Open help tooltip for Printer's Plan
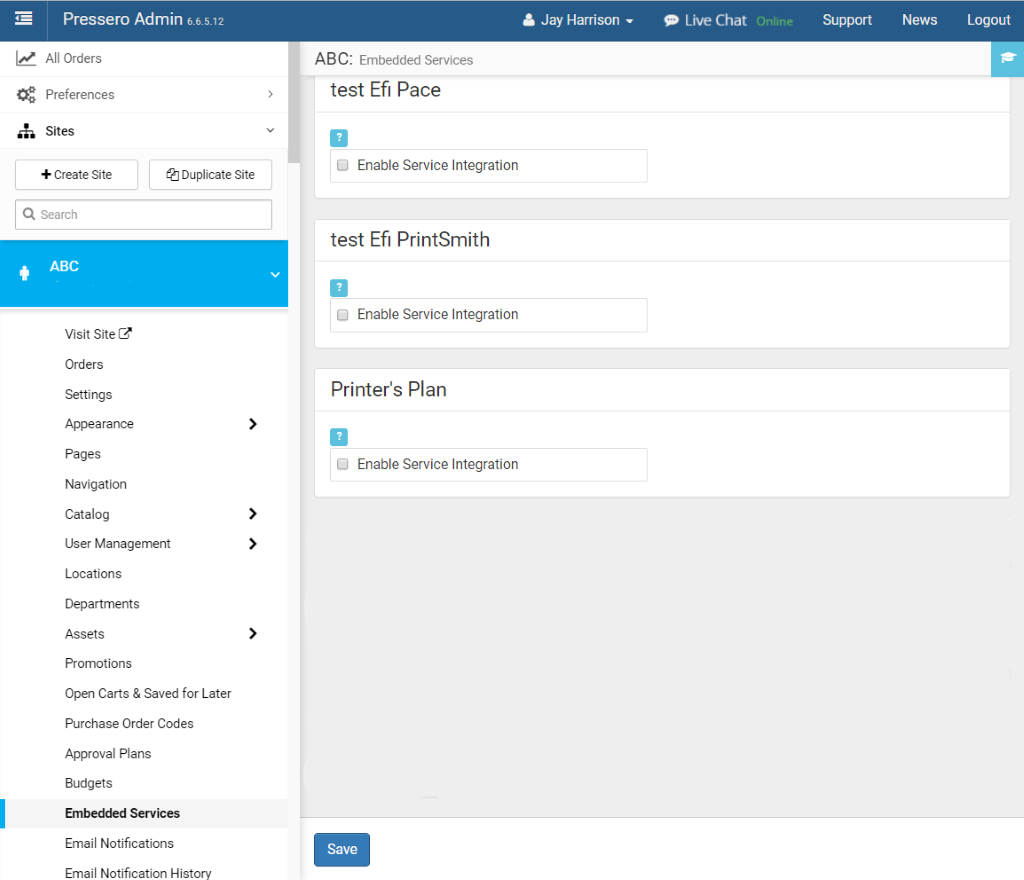 (339, 437)
